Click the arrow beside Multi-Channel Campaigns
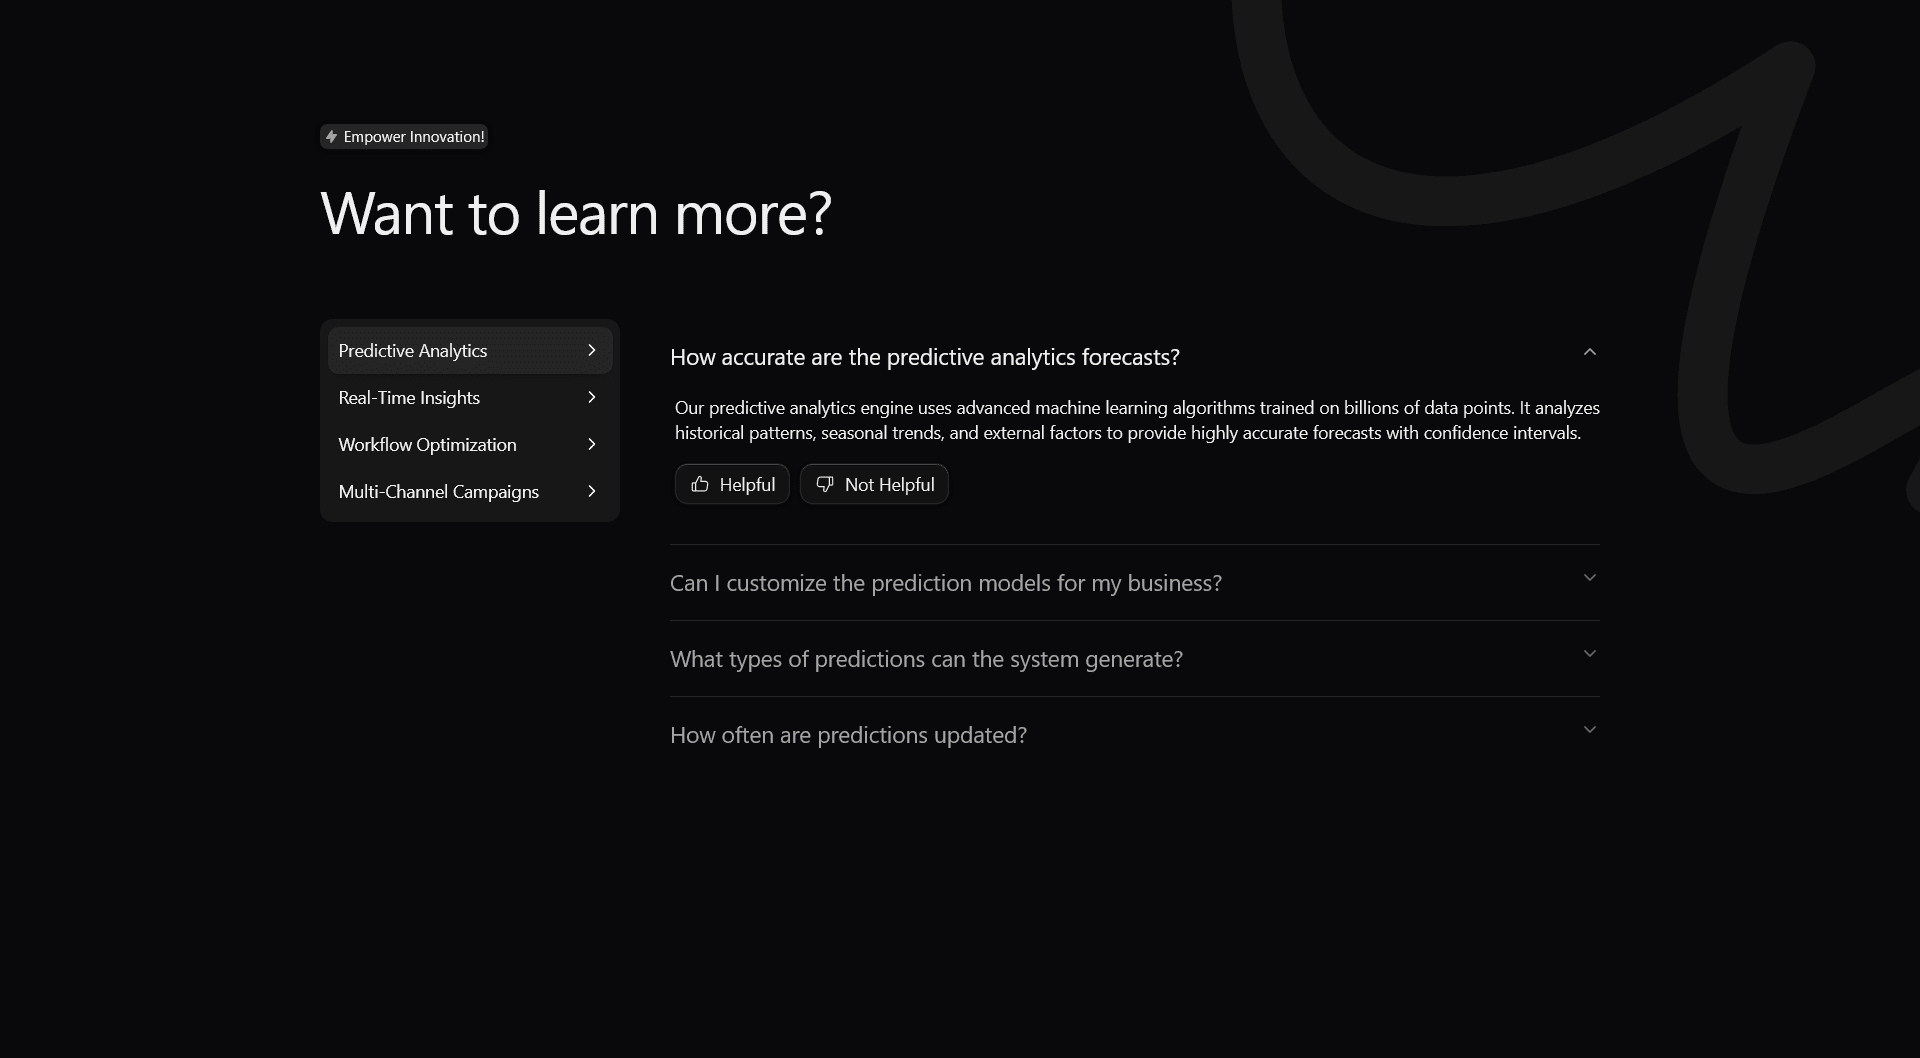This screenshot has width=1920, height=1058. [592, 492]
